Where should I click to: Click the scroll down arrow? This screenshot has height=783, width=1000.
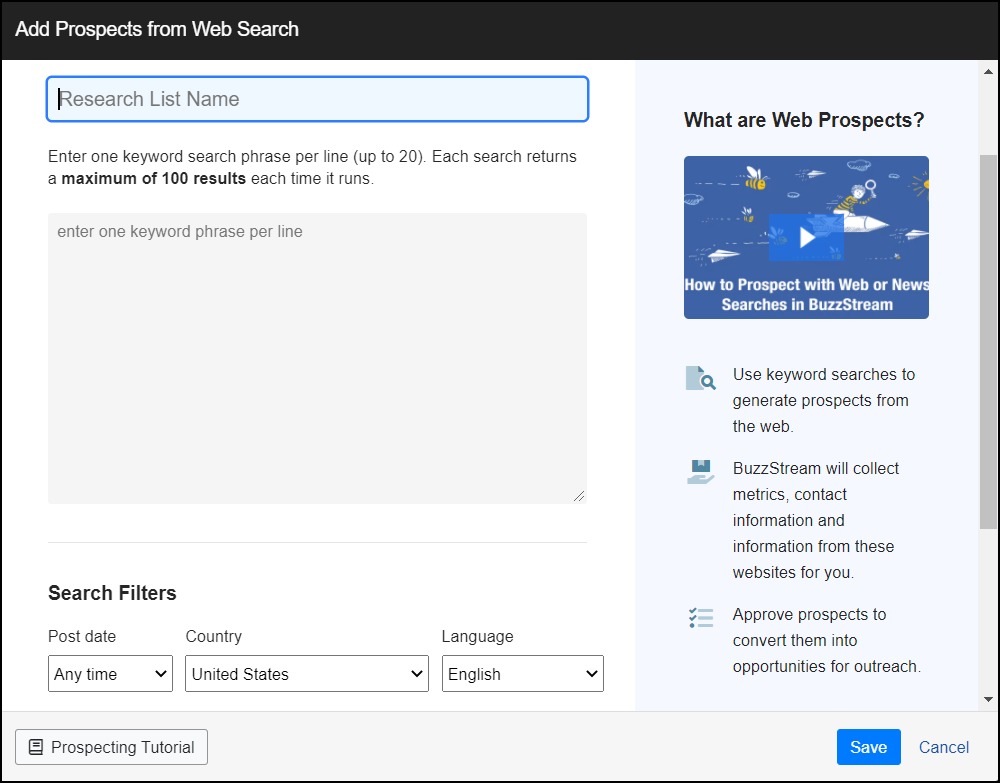[989, 699]
